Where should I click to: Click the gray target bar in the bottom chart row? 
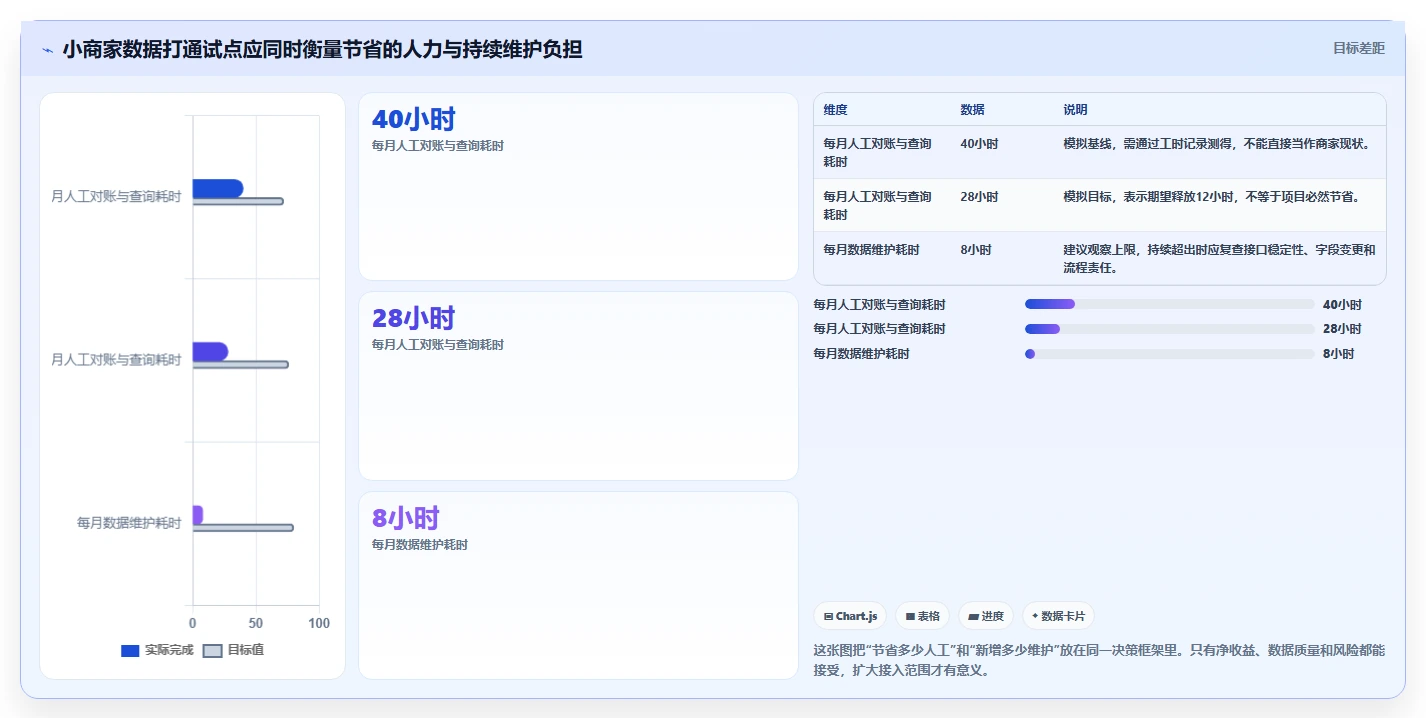tap(242, 527)
